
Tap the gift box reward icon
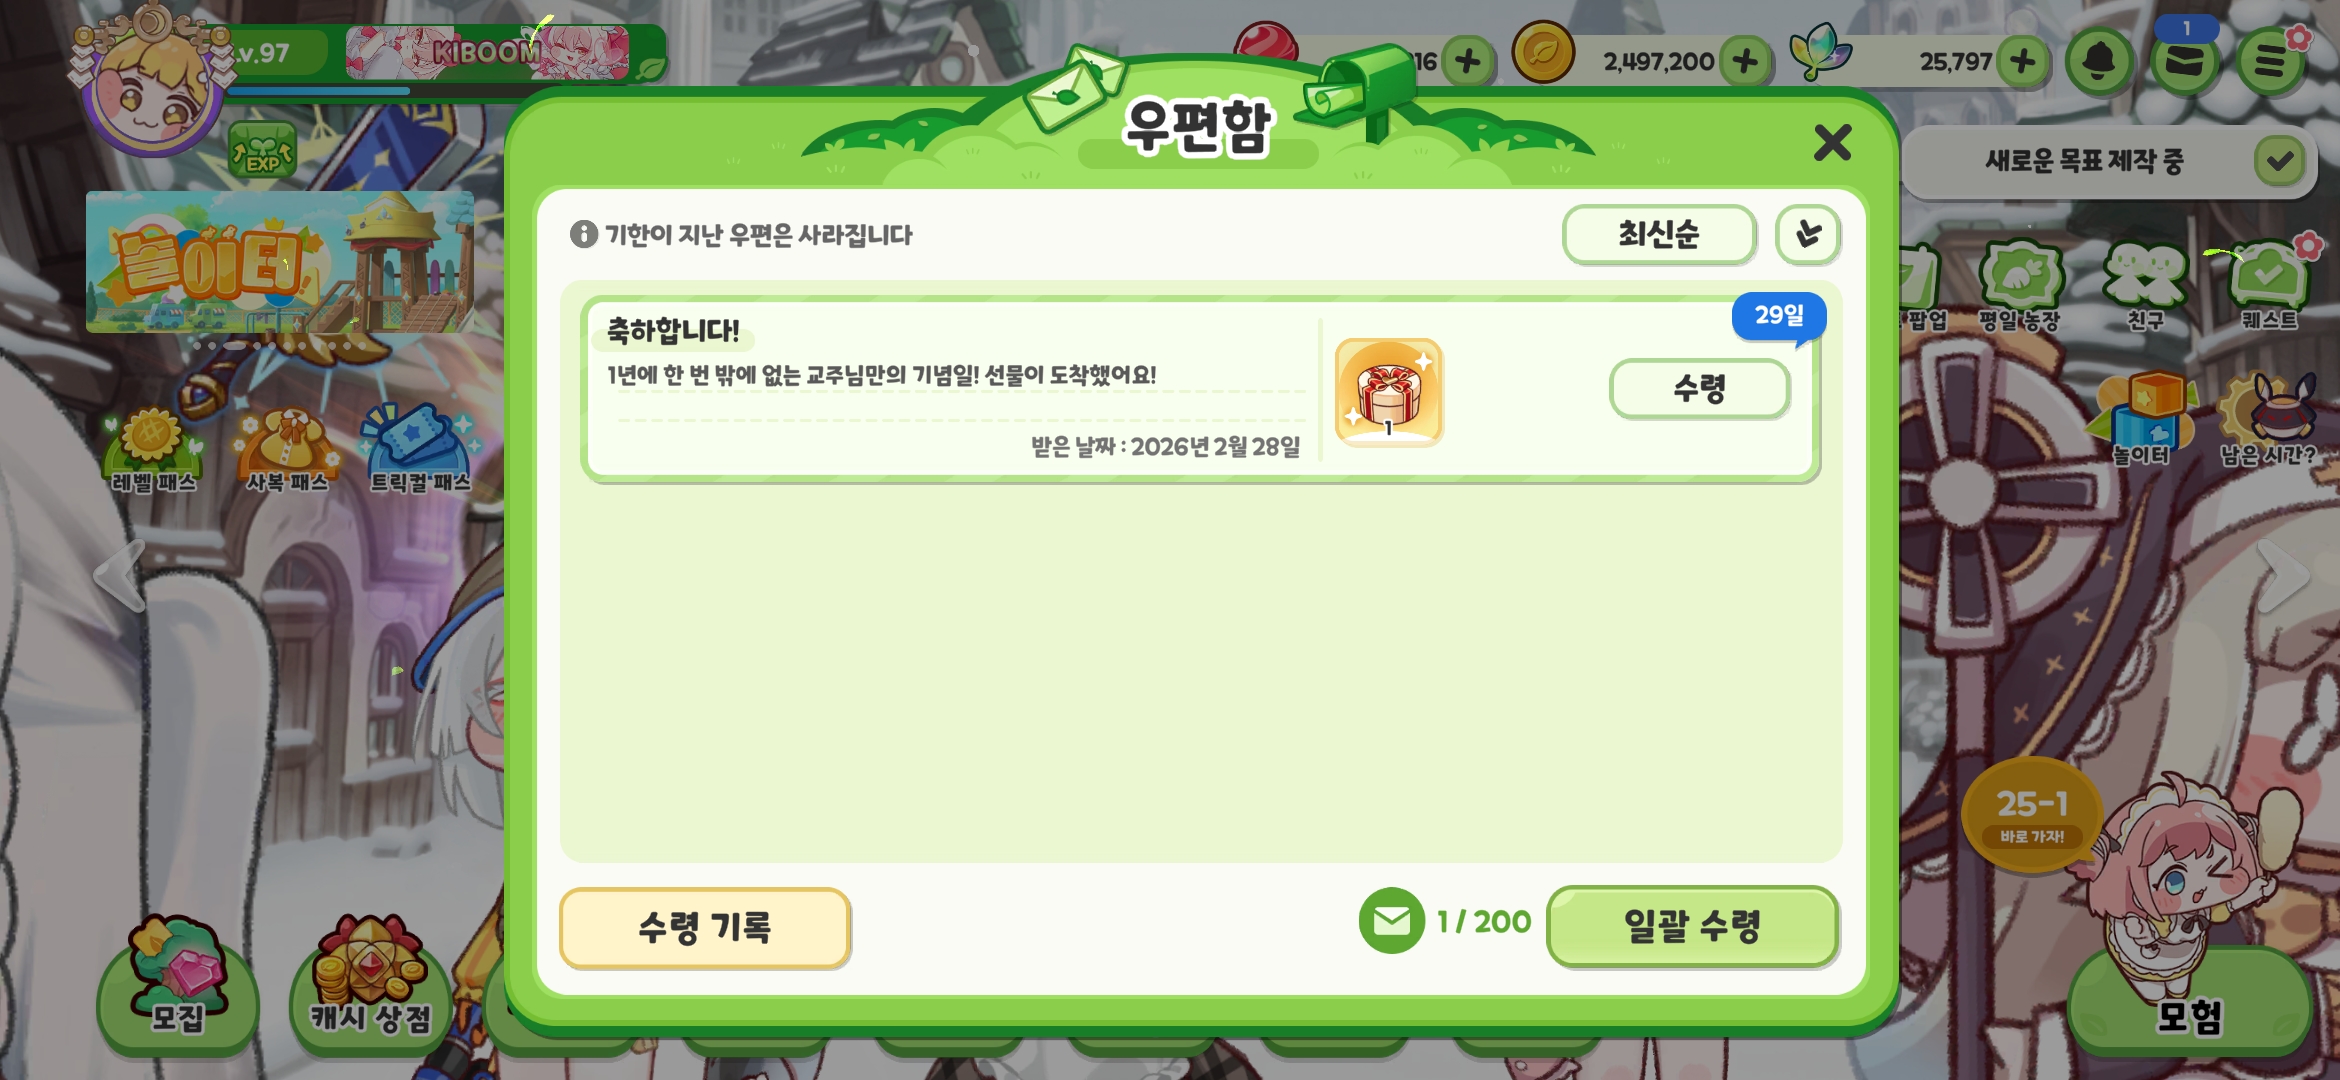[x=1389, y=392]
